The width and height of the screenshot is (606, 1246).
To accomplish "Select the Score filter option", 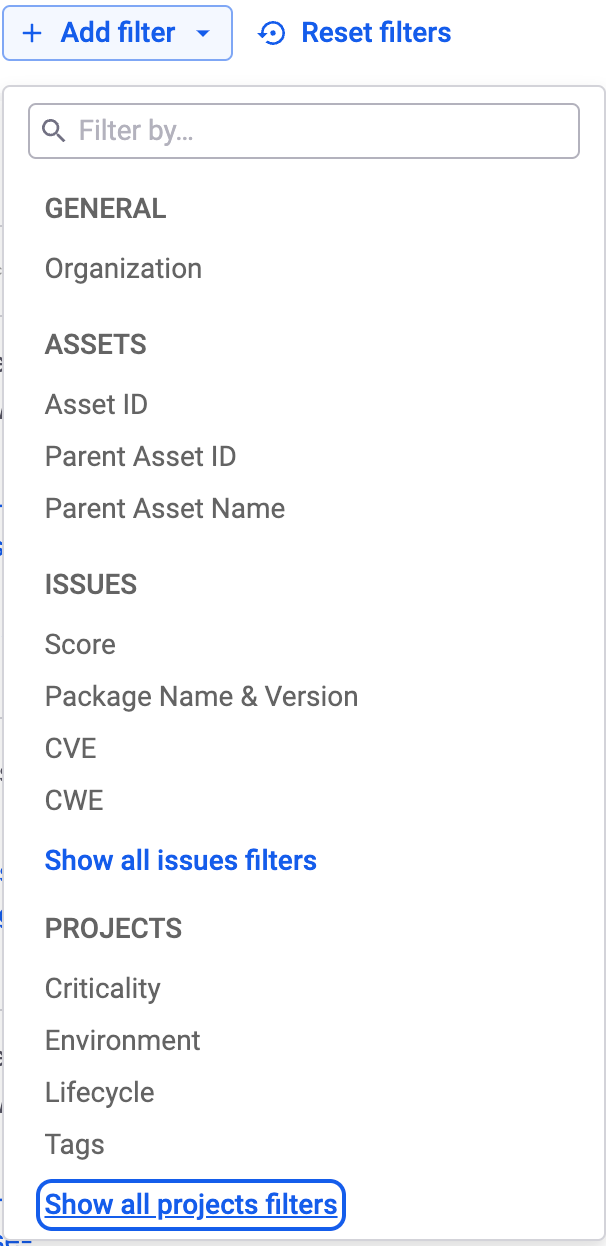I will 80,644.
